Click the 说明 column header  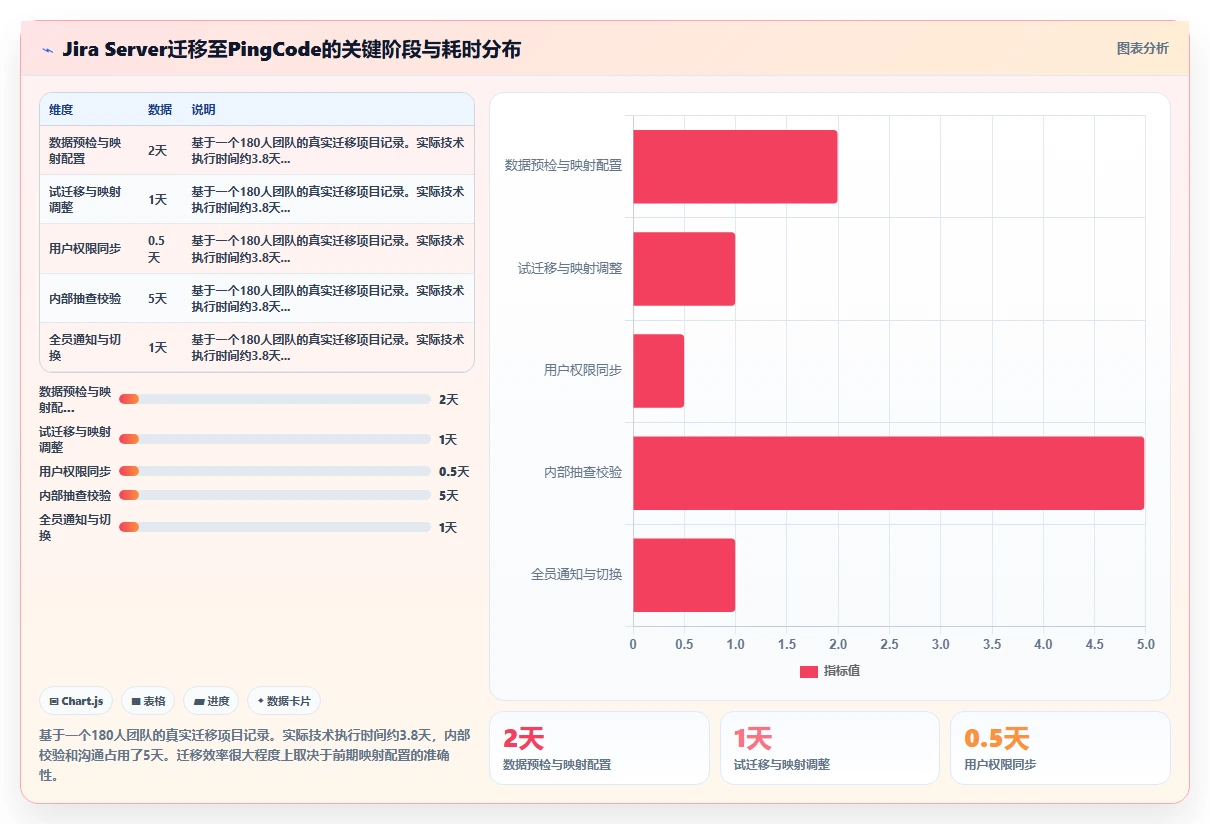(x=203, y=109)
